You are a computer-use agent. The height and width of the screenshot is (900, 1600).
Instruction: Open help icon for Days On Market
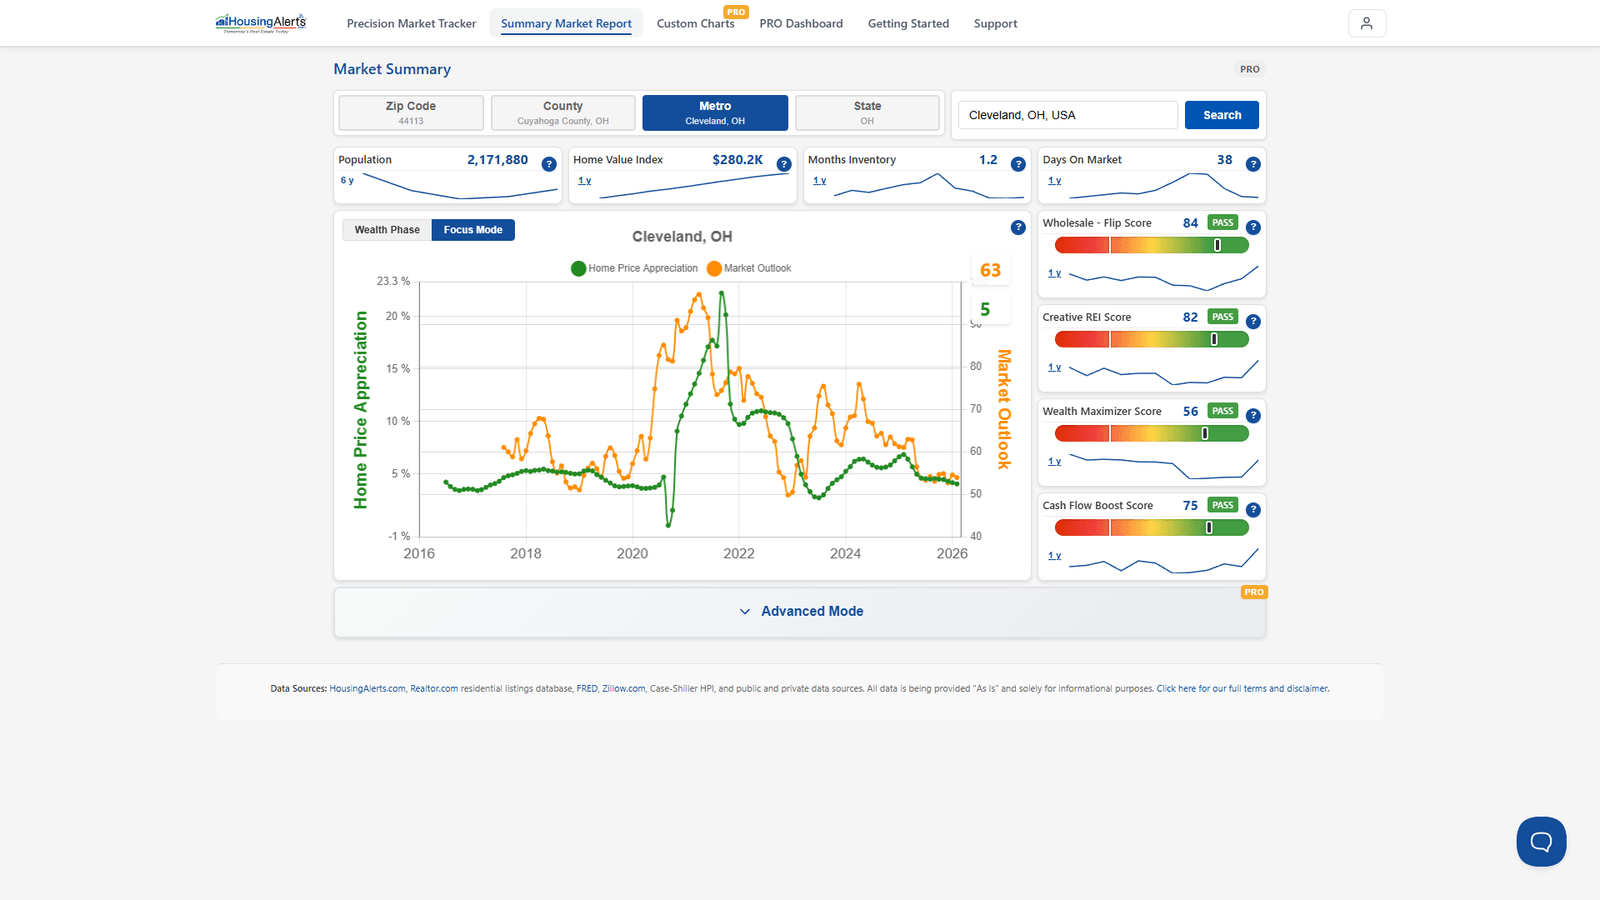click(x=1253, y=164)
